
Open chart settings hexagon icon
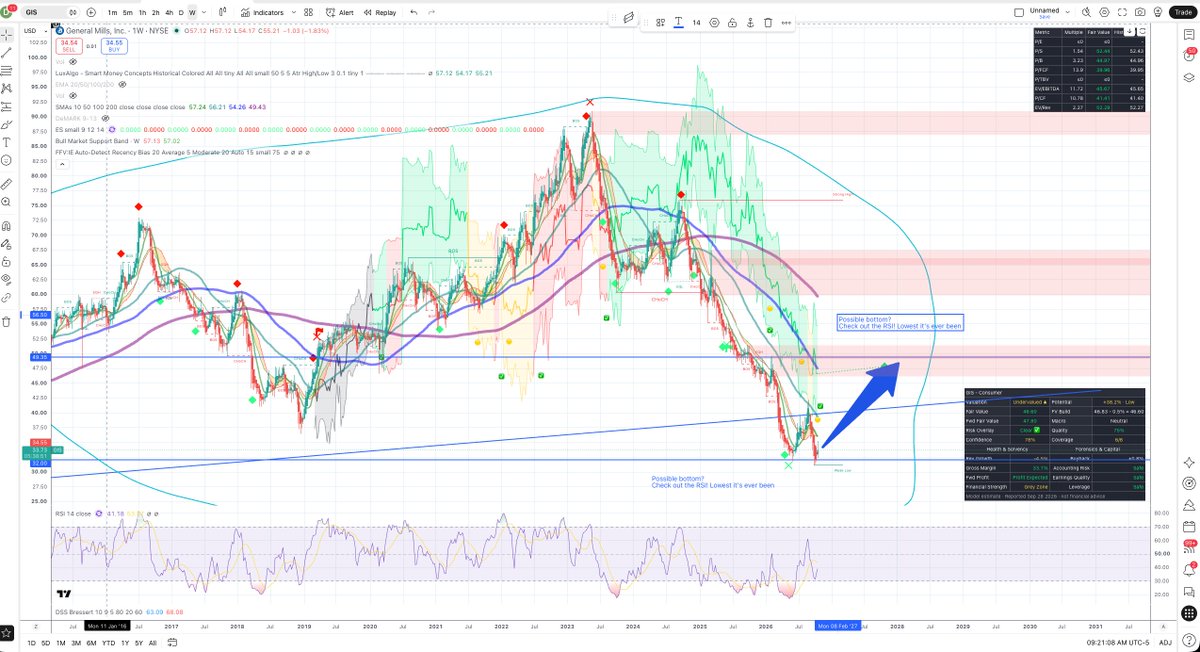[x=1104, y=12]
